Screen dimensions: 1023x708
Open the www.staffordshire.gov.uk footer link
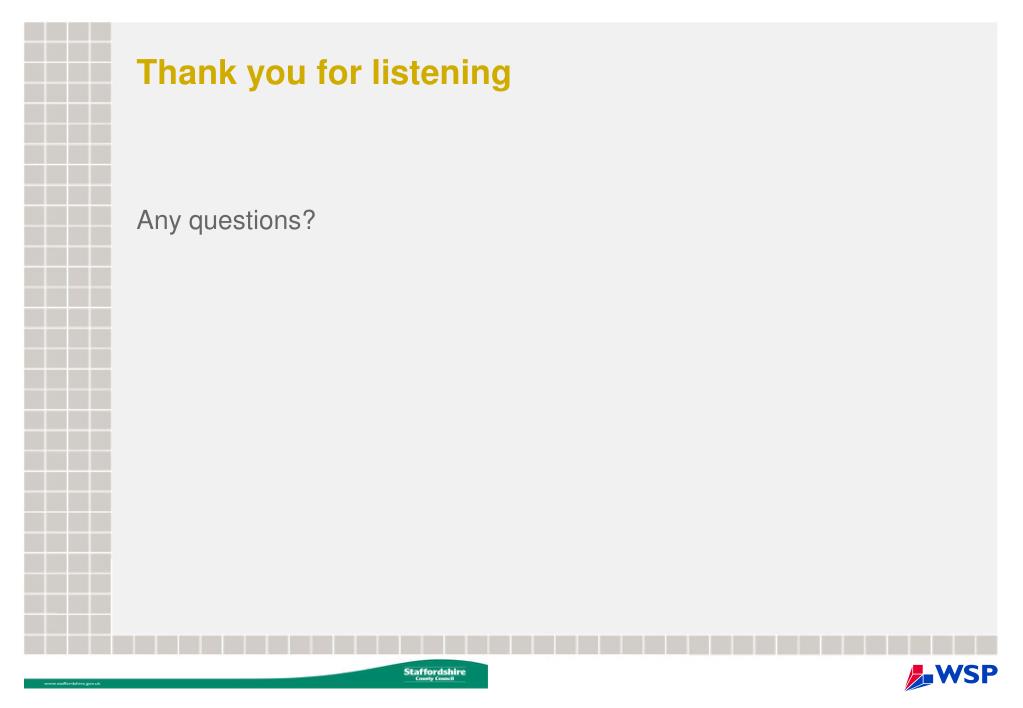pos(72,683)
